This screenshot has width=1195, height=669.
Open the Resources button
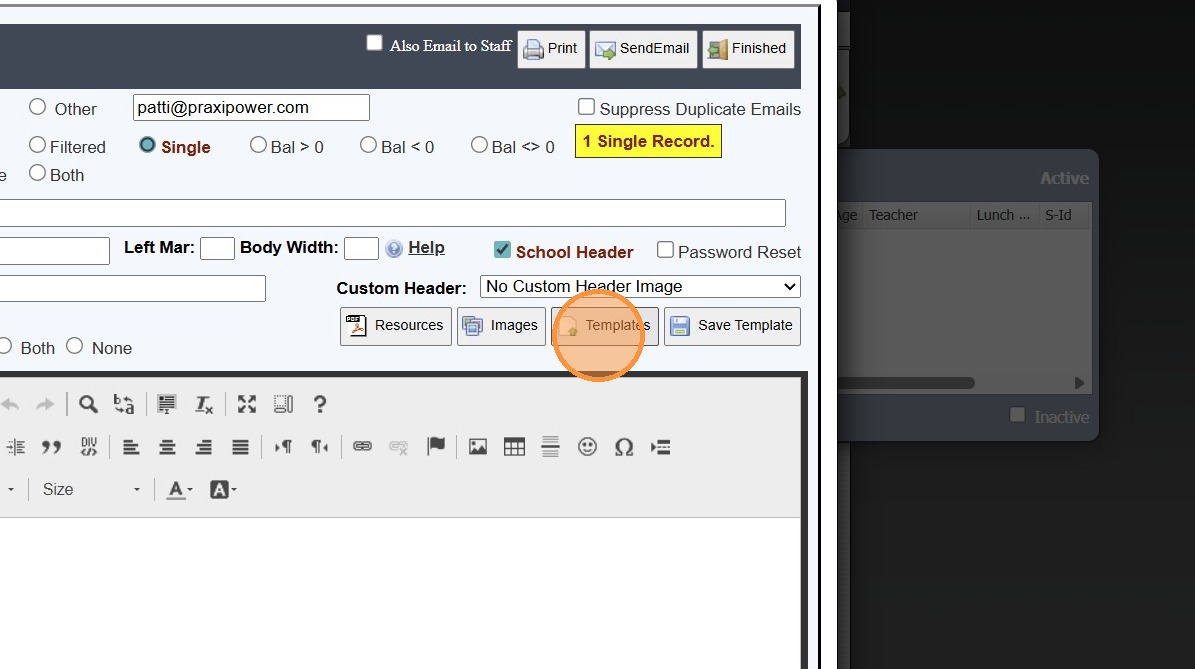tap(396, 326)
